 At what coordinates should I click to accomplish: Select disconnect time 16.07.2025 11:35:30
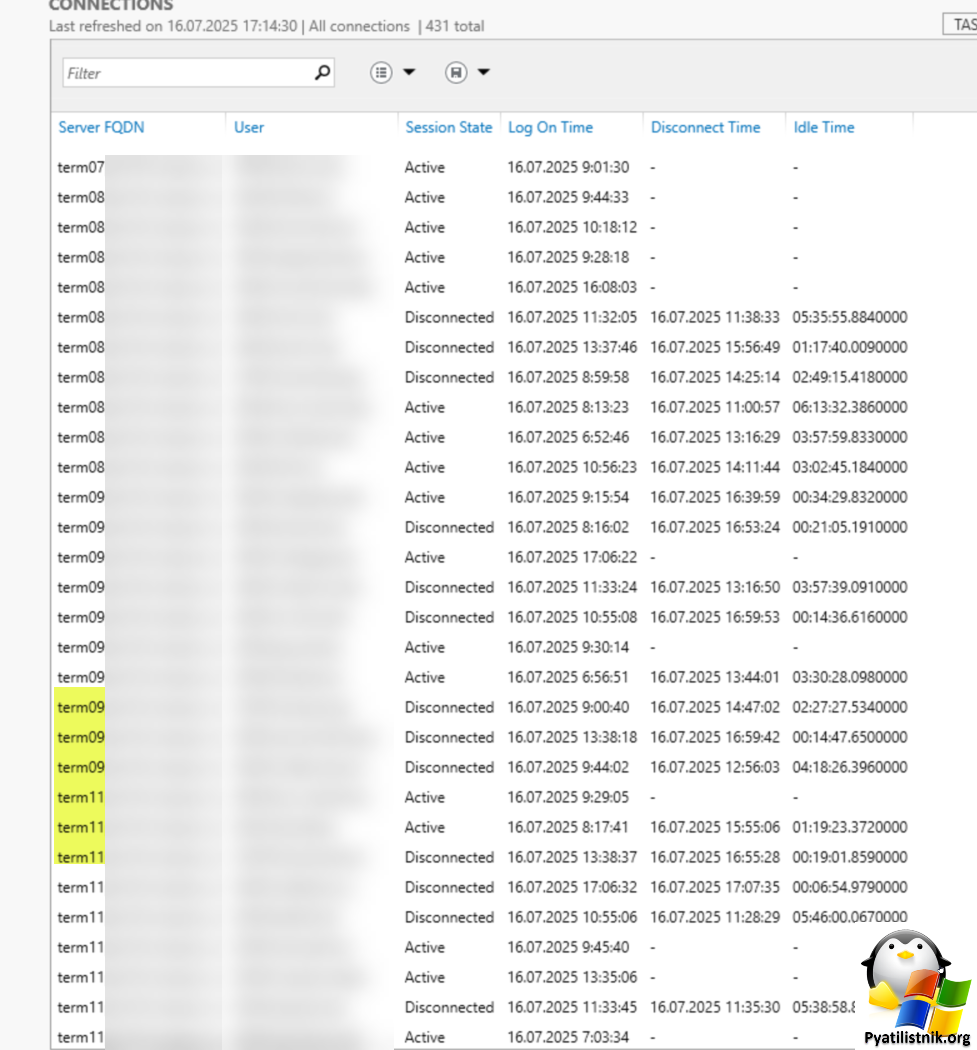coord(715,1007)
